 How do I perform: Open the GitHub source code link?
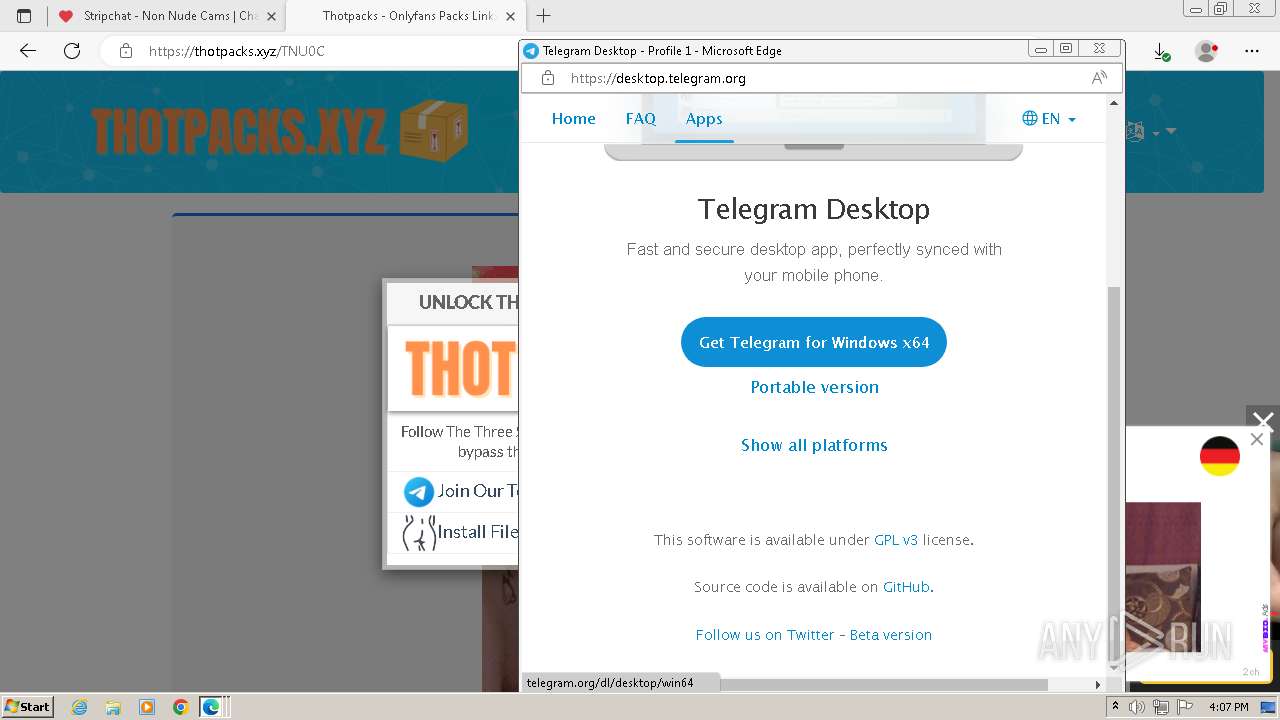[x=906, y=587]
